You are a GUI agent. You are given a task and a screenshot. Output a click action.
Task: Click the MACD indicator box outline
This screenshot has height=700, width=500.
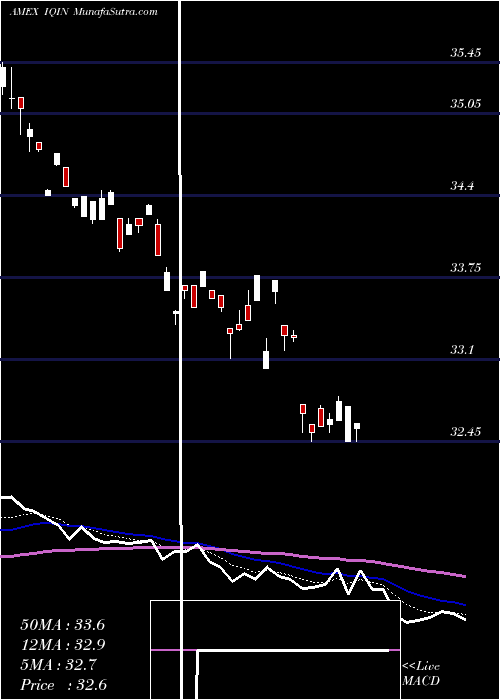(275, 650)
